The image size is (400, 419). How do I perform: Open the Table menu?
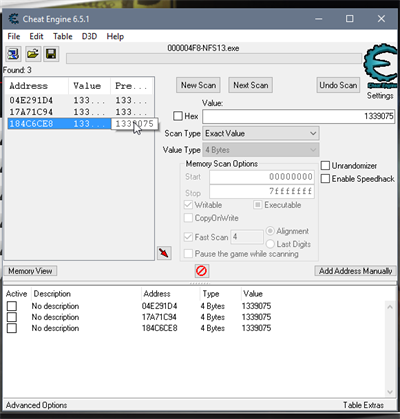point(63,36)
